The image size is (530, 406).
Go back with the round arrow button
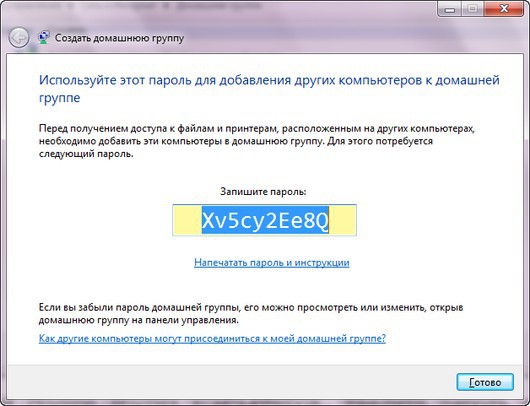19,38
